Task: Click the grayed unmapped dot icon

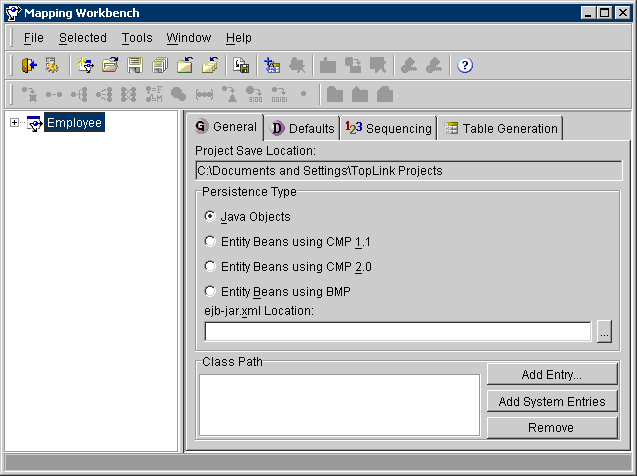Action: tap(303, 94)
